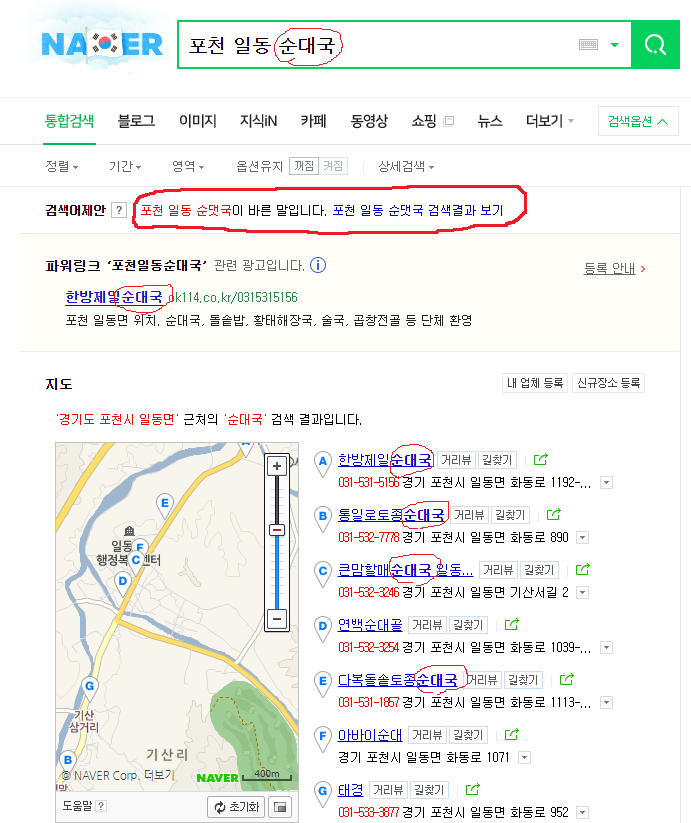
Task: Open result B 통일로토종순대국 link
Action: (x=391, y=515)
